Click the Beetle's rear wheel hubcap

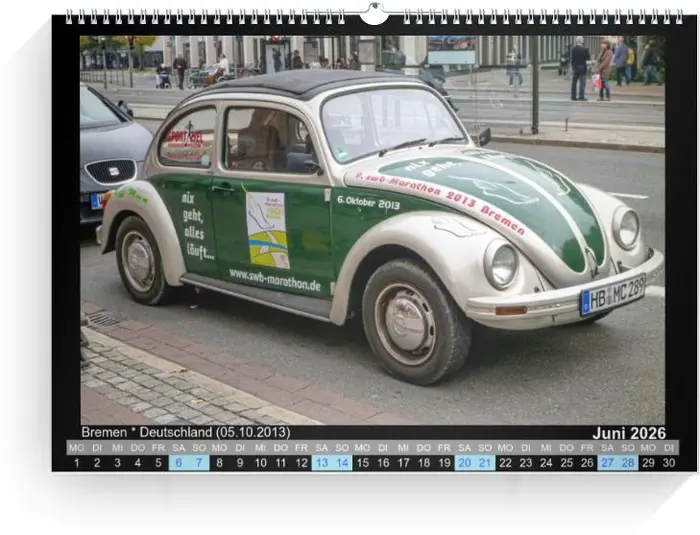(139, 261)
